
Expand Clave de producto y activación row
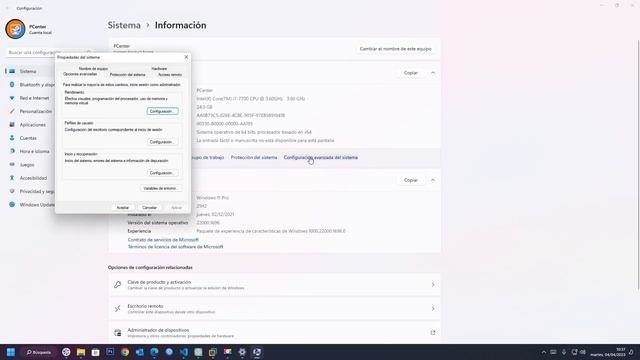click(x=274, y=284)
